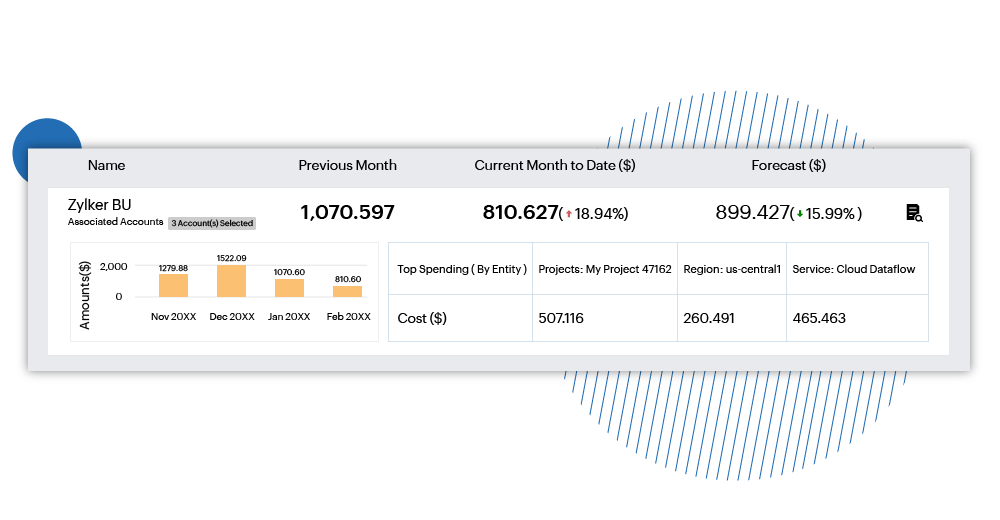This screenshot has width=1000, height=520.
Task: Click the Cost ($) row label
Action: pyautogui.click(x=422, y=318)
